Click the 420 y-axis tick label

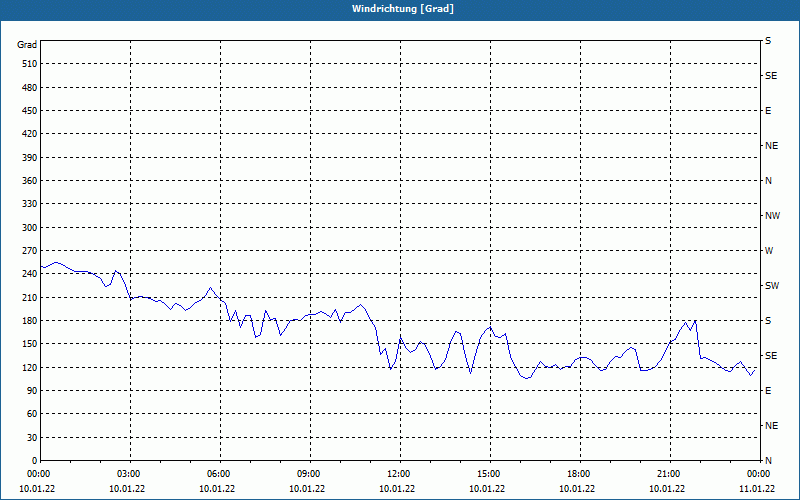coord(30,134)
